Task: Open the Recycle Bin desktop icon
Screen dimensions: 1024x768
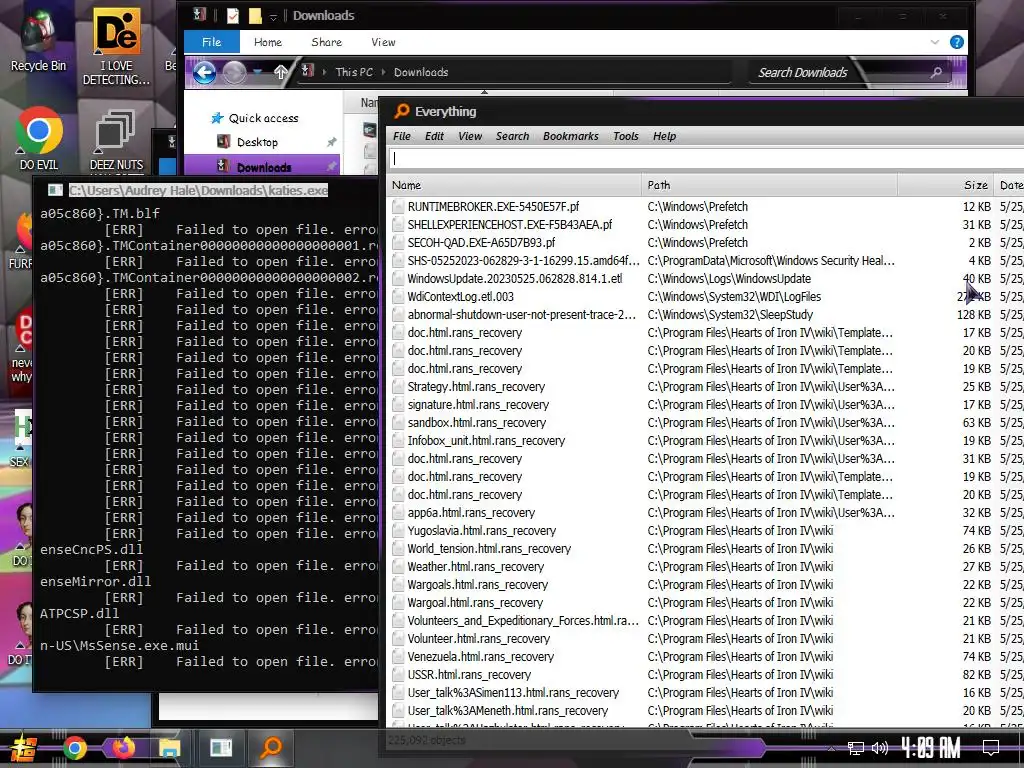Action: click(x=38, y=40)
